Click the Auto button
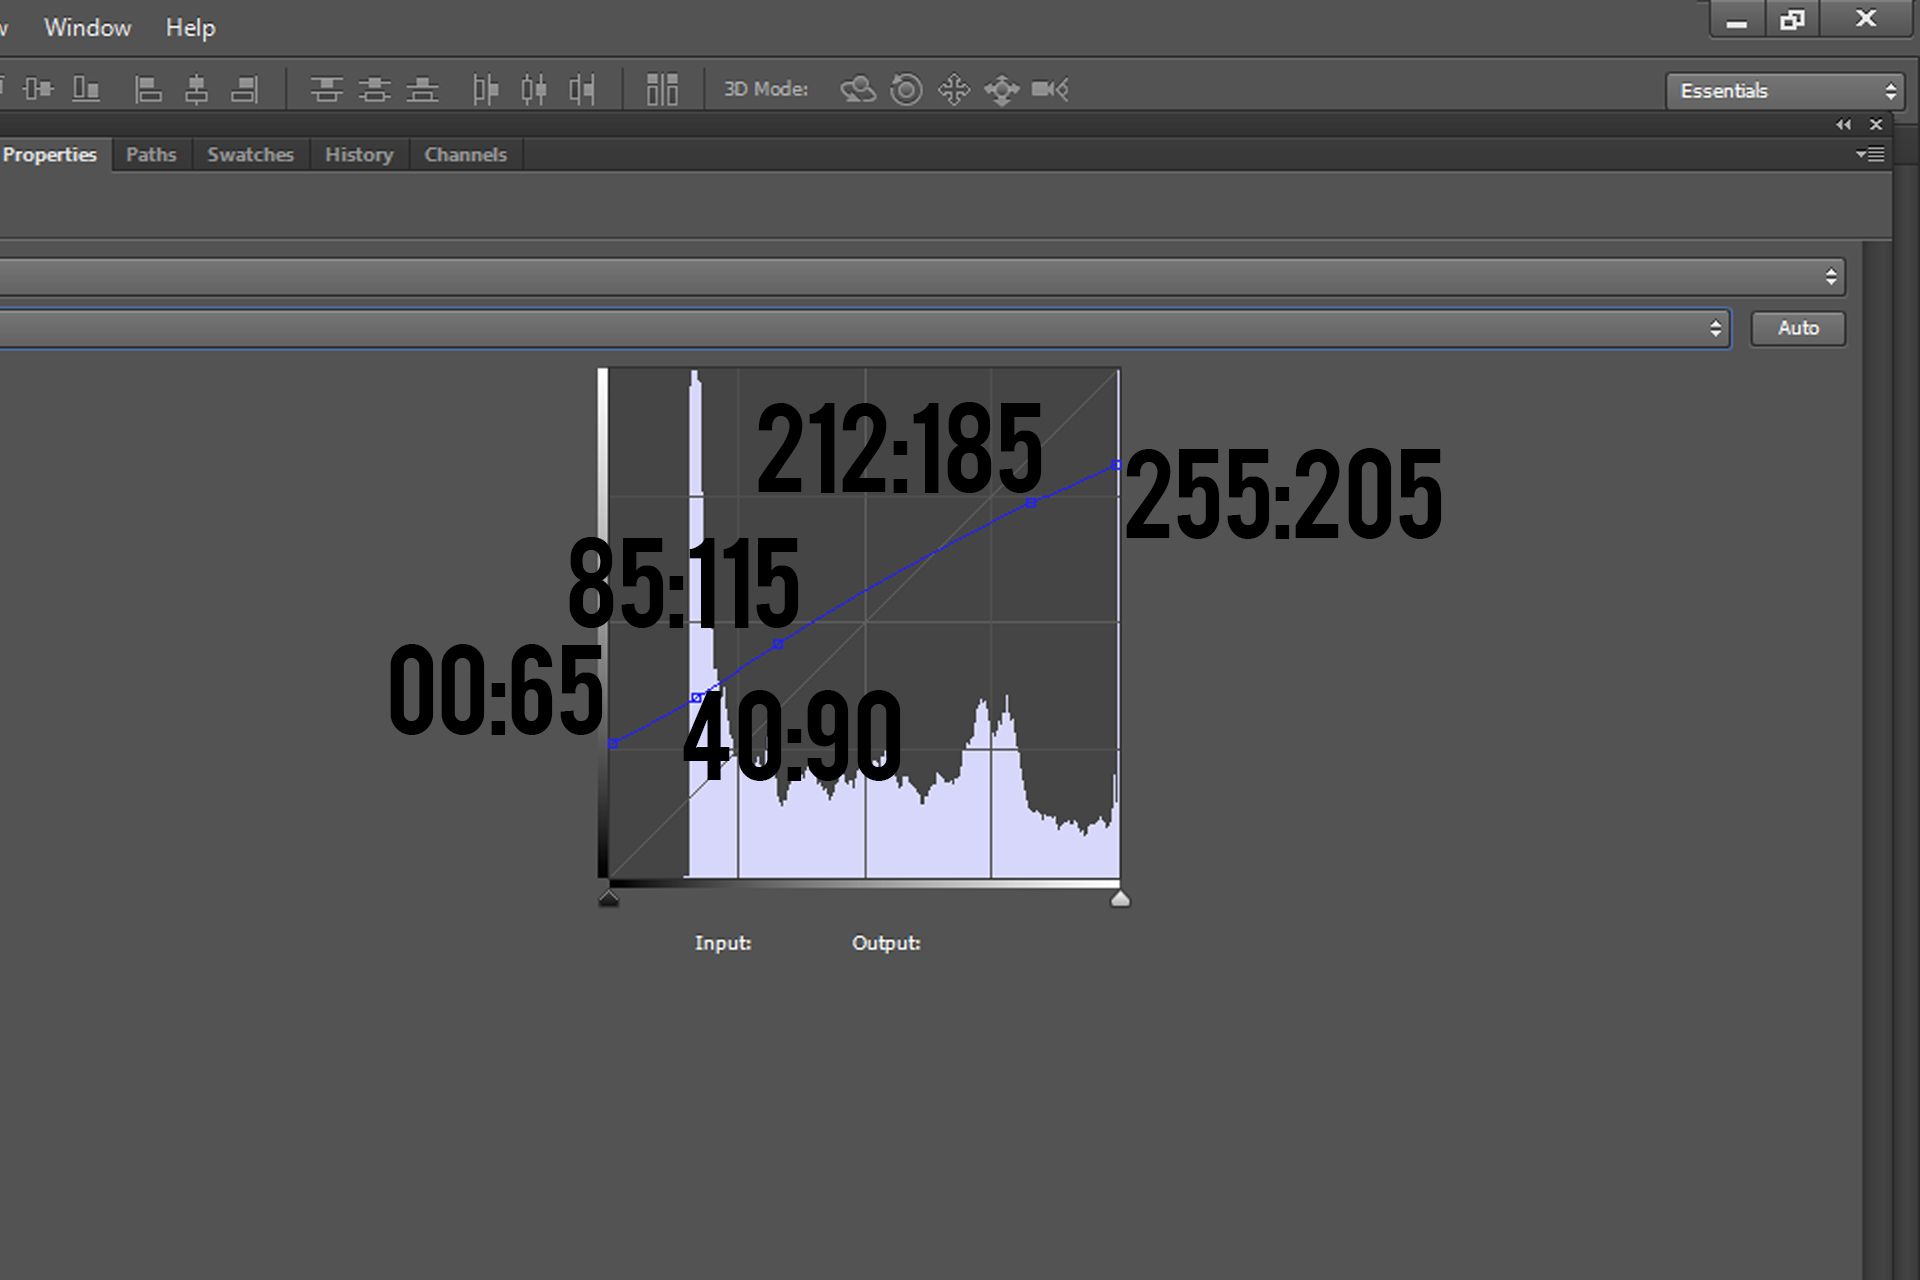This screenshot has height=1280, width=1920. [x=1798, y=328]
